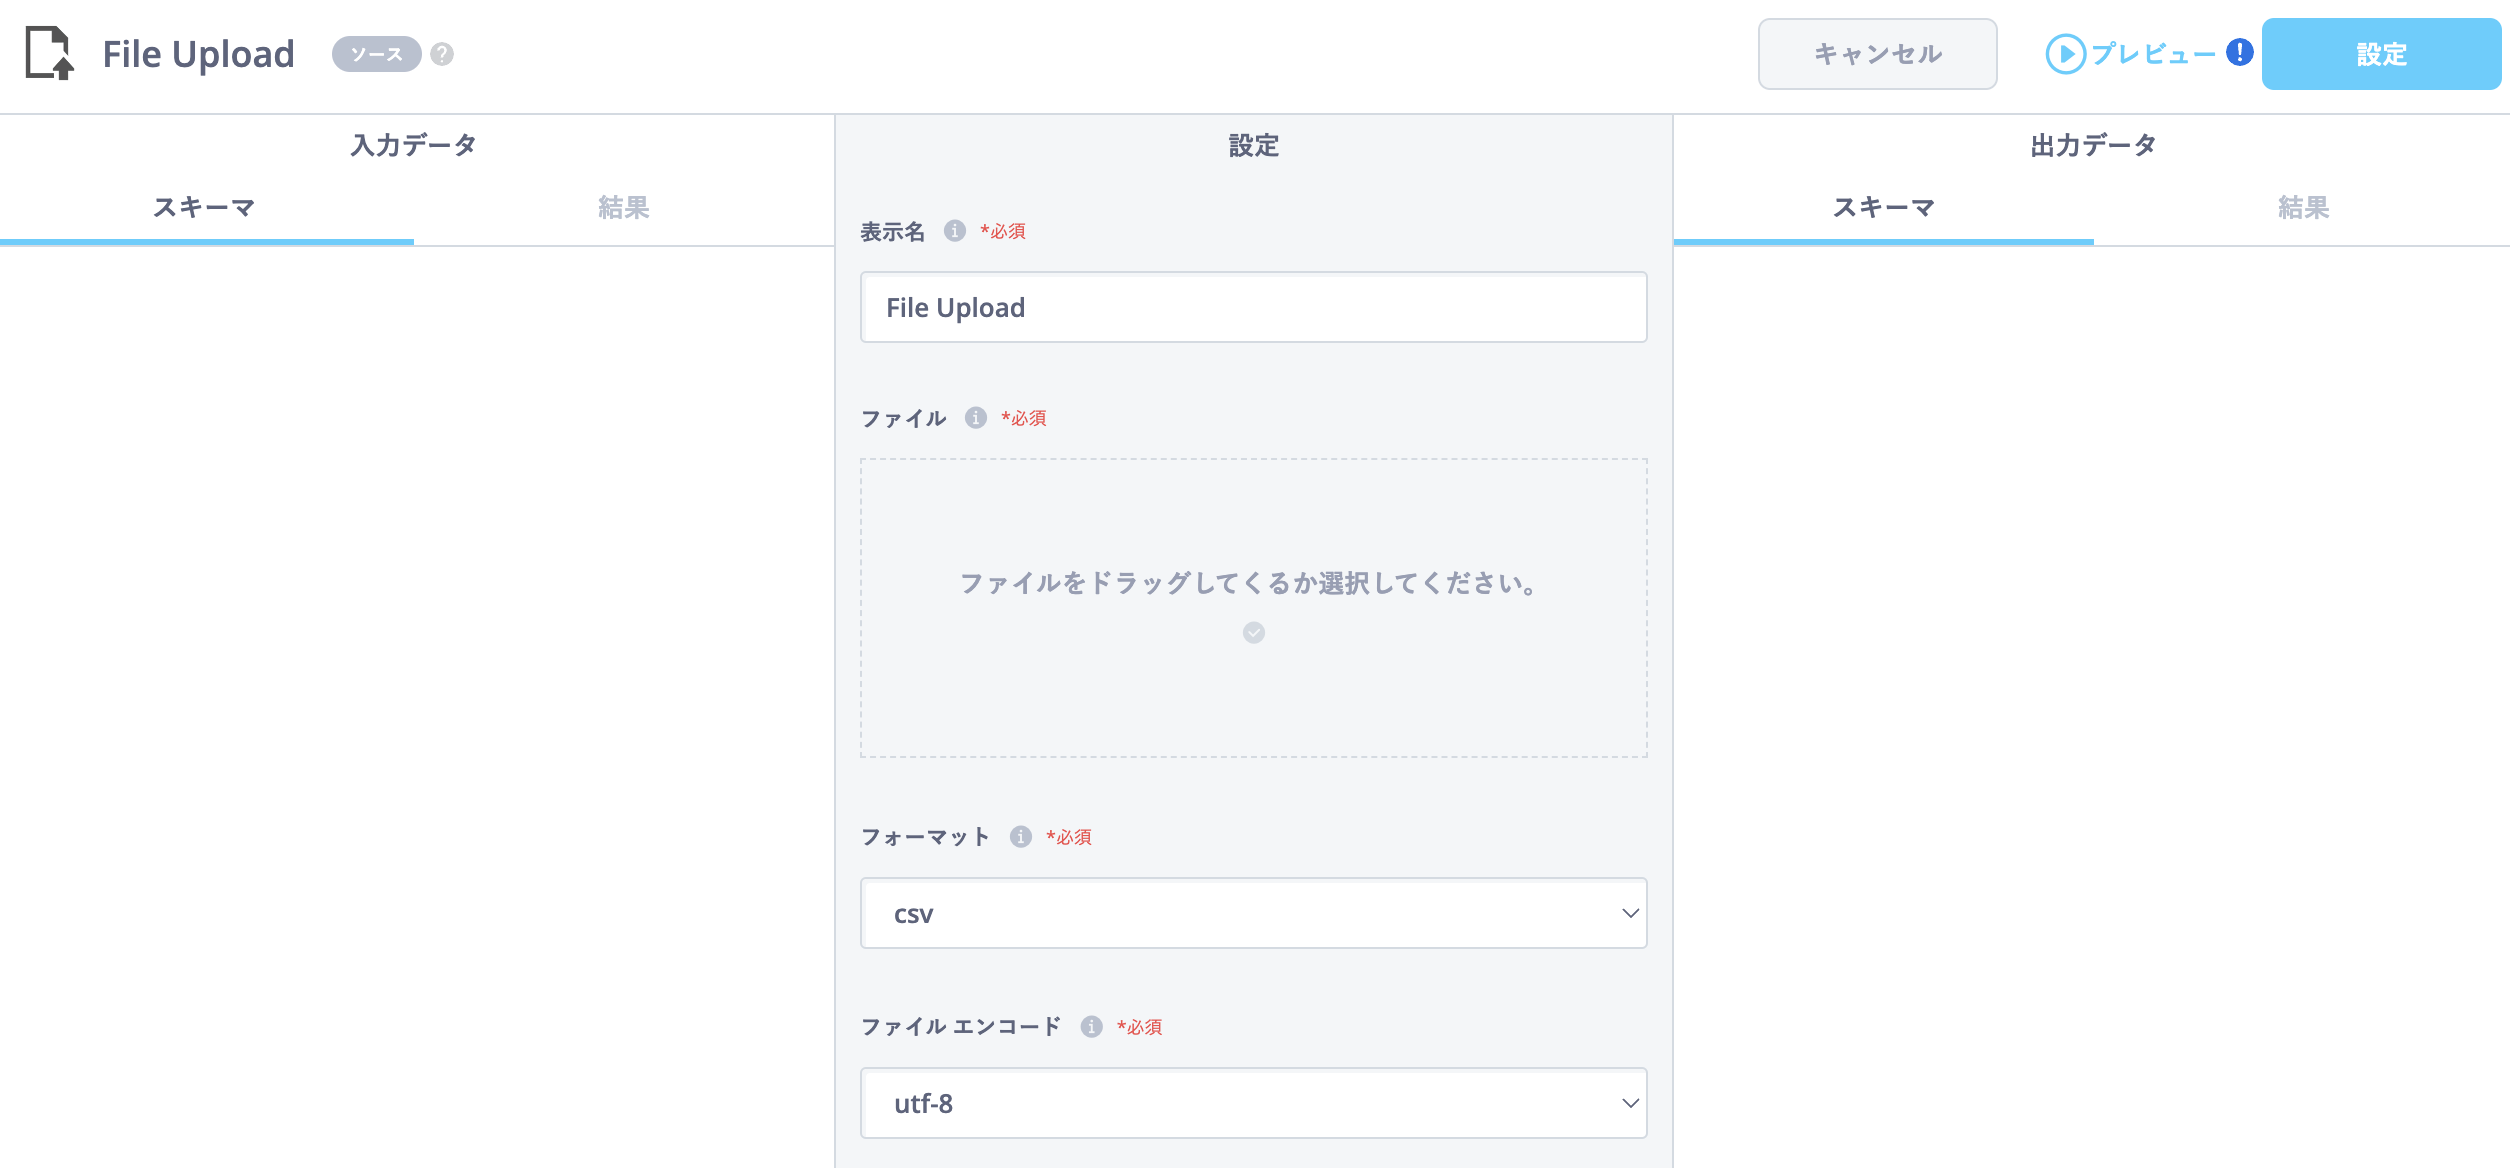Show info for ファイル field

point(976,418)
